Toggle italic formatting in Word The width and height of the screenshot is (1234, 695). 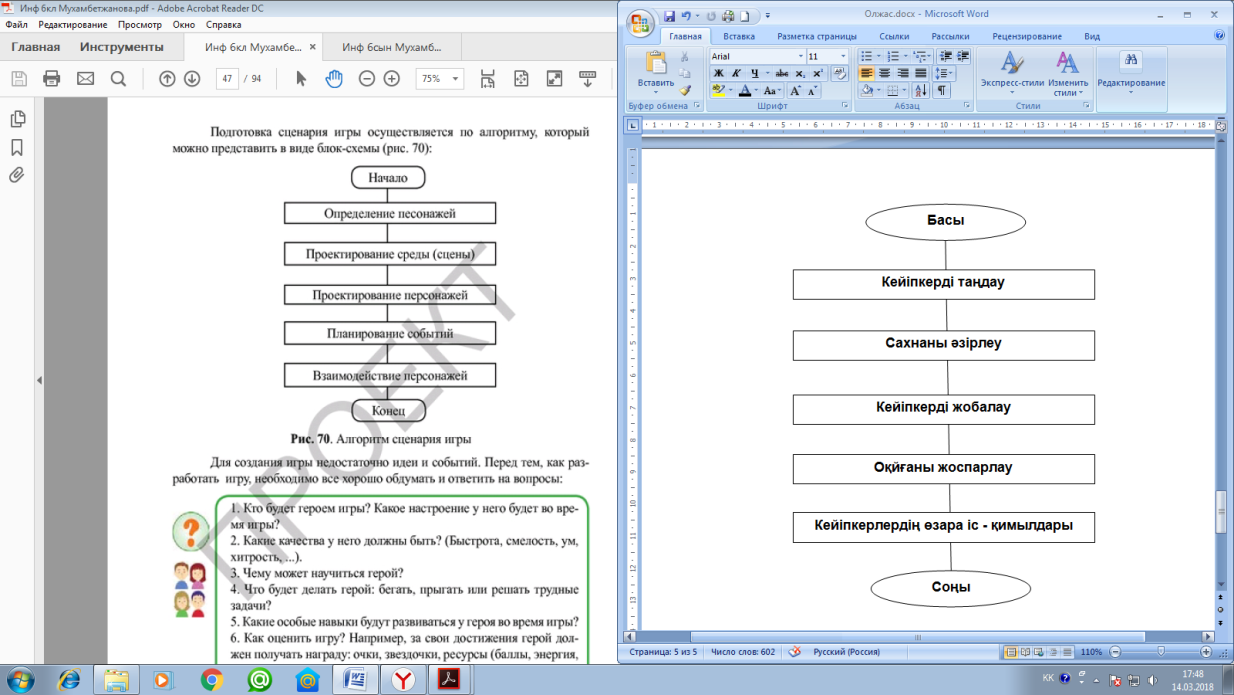point(735,73)
